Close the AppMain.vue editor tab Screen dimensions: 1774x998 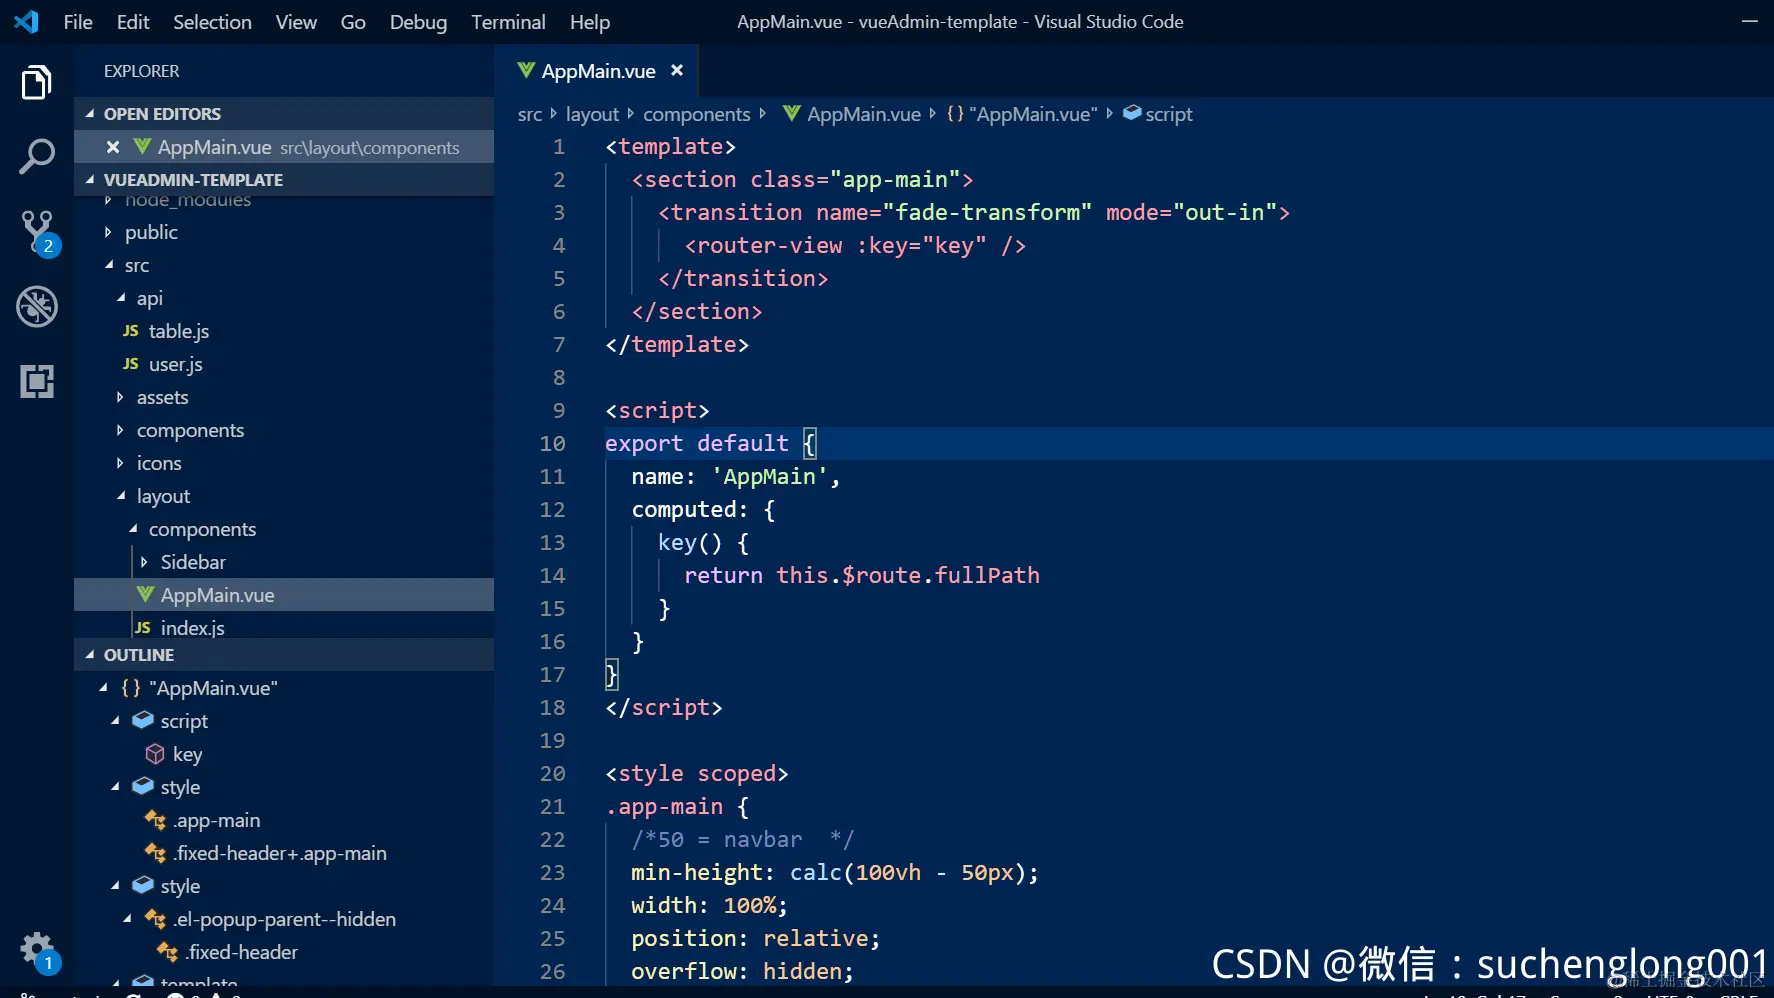pos(677,70)
